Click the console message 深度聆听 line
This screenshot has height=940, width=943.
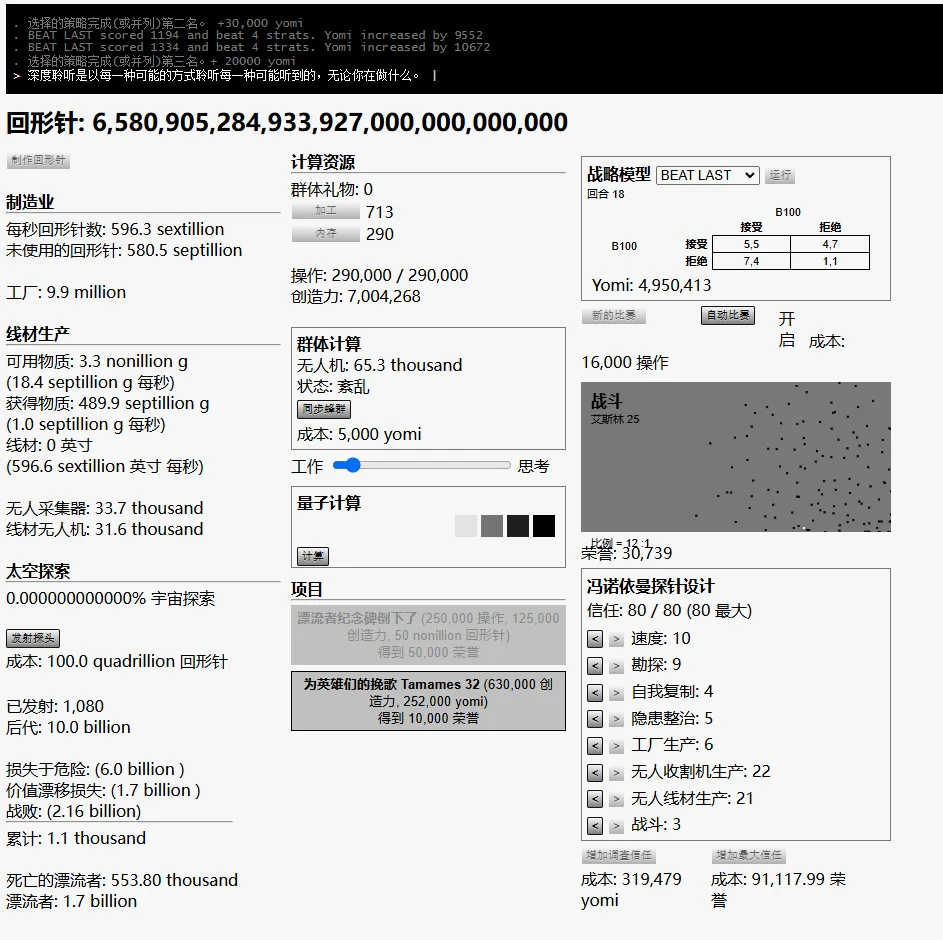coord(223,75)
